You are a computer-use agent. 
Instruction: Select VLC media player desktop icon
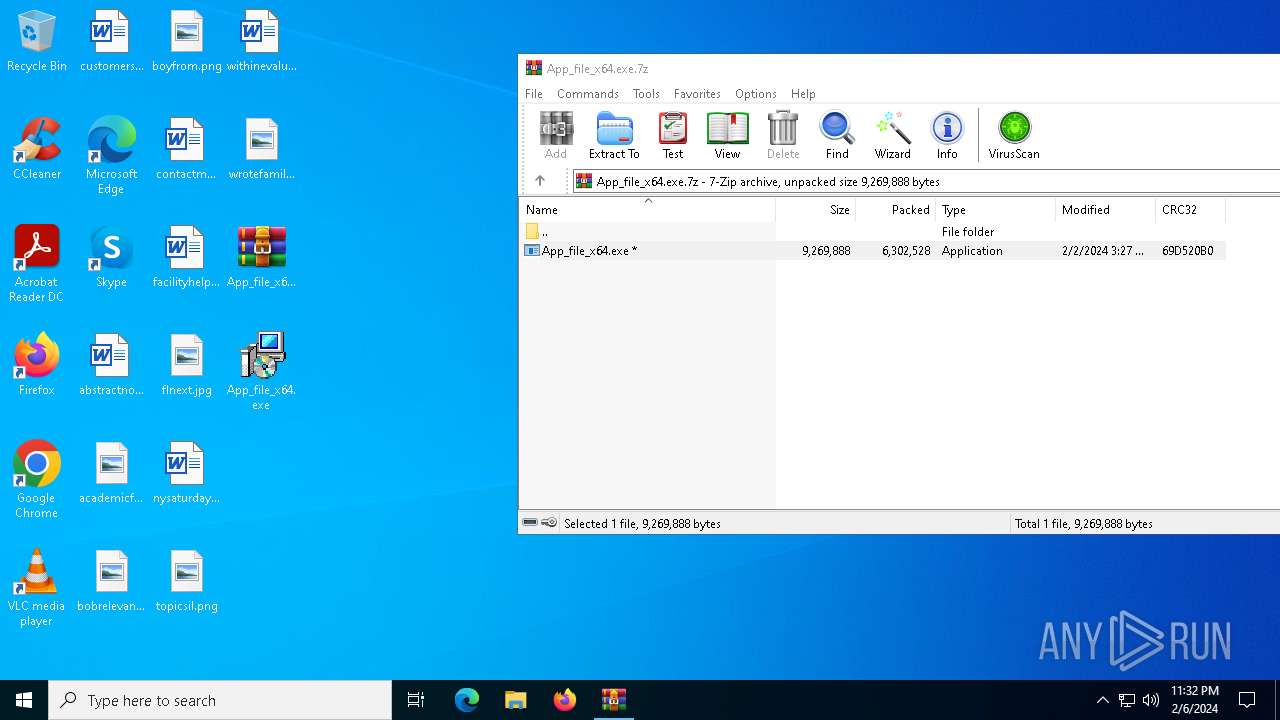tap(37, 588)
